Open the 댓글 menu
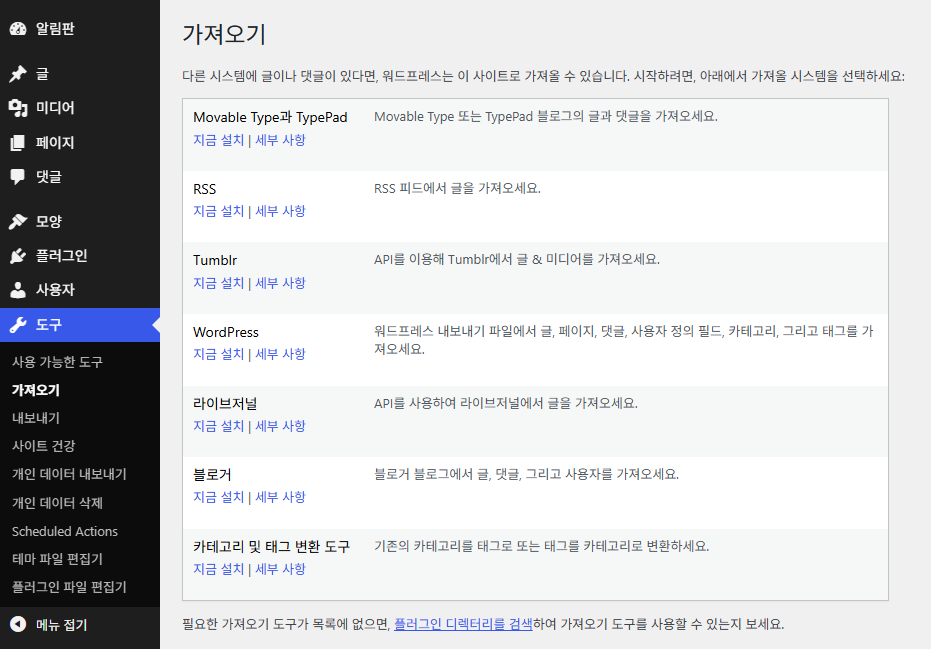Screen dimensions: 931x649 (x=49, y=176)
